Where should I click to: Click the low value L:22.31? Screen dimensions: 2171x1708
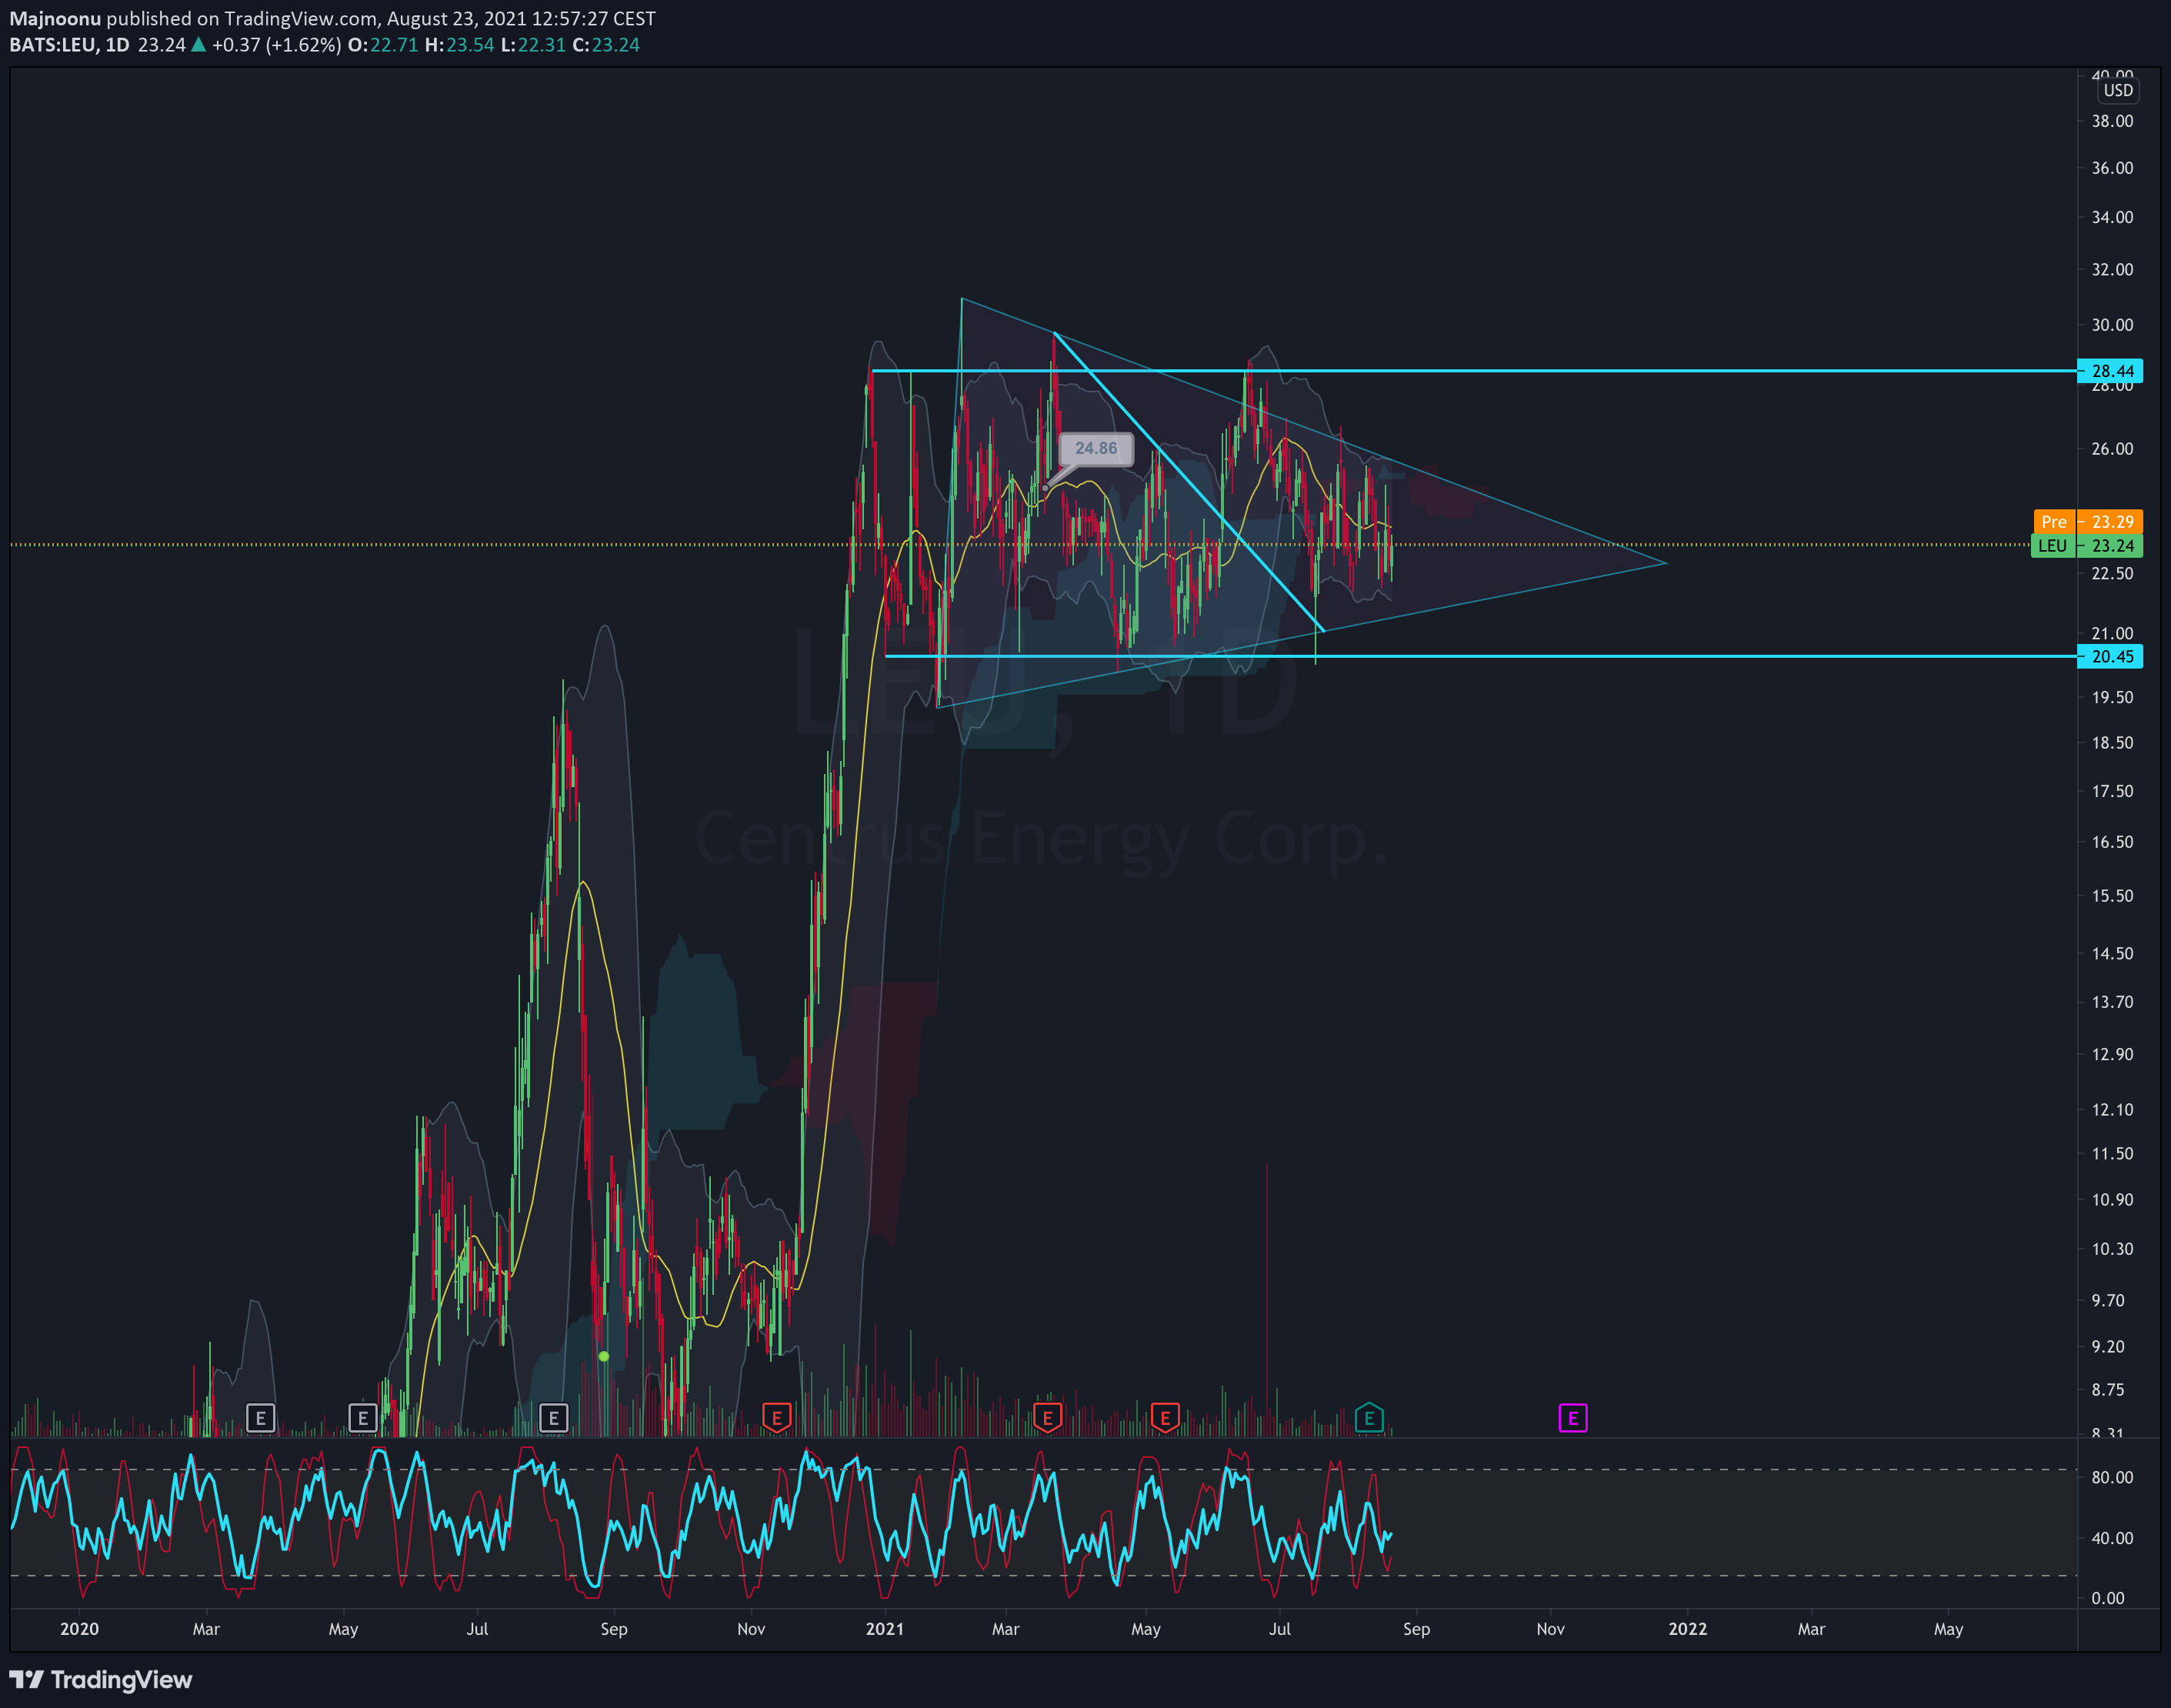click(533, 45)
